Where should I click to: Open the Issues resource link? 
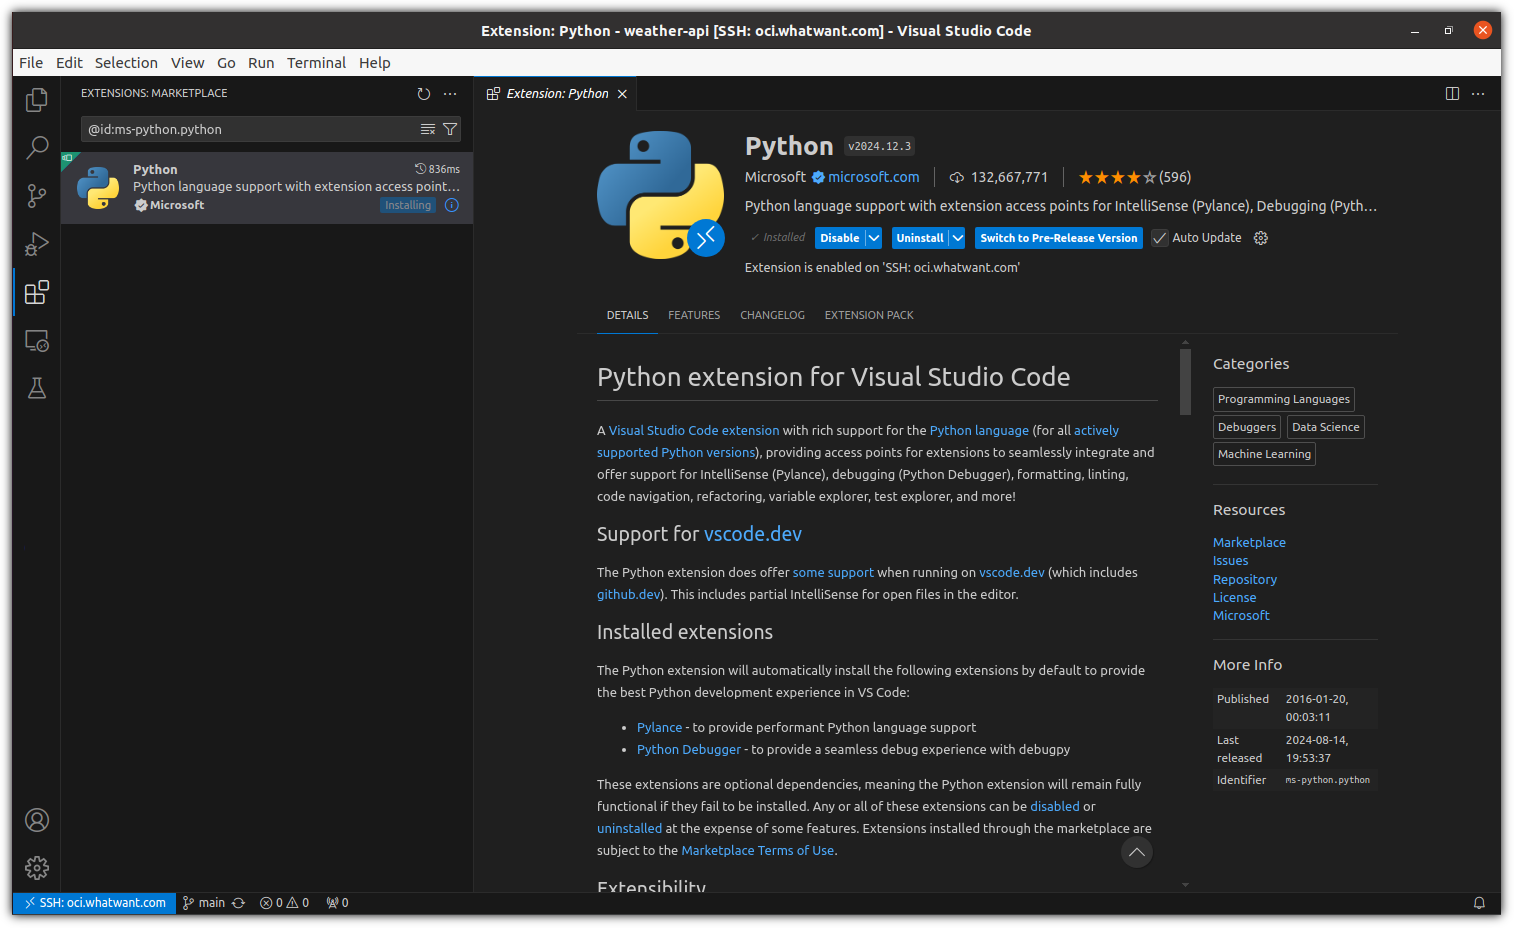[1230, 561]
